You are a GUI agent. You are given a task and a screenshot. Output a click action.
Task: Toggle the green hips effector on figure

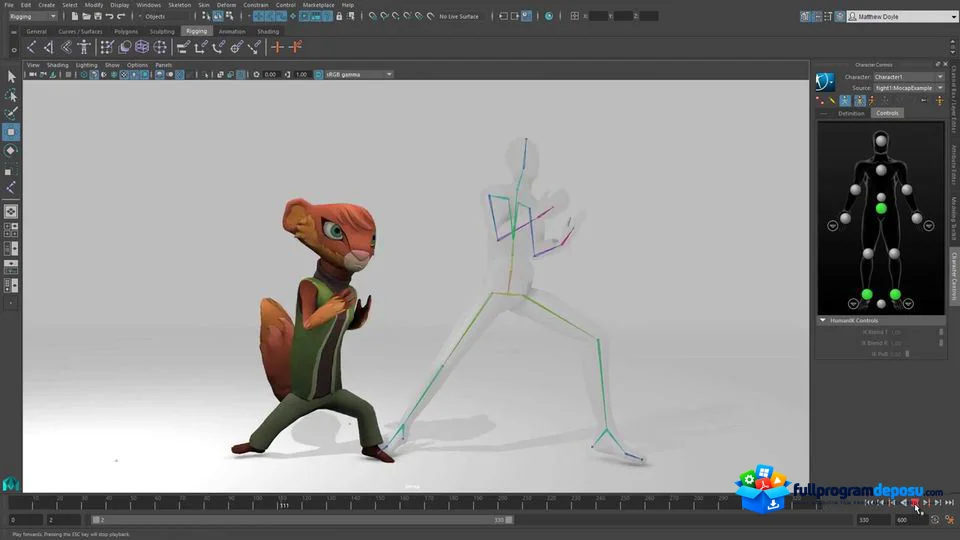880,209
